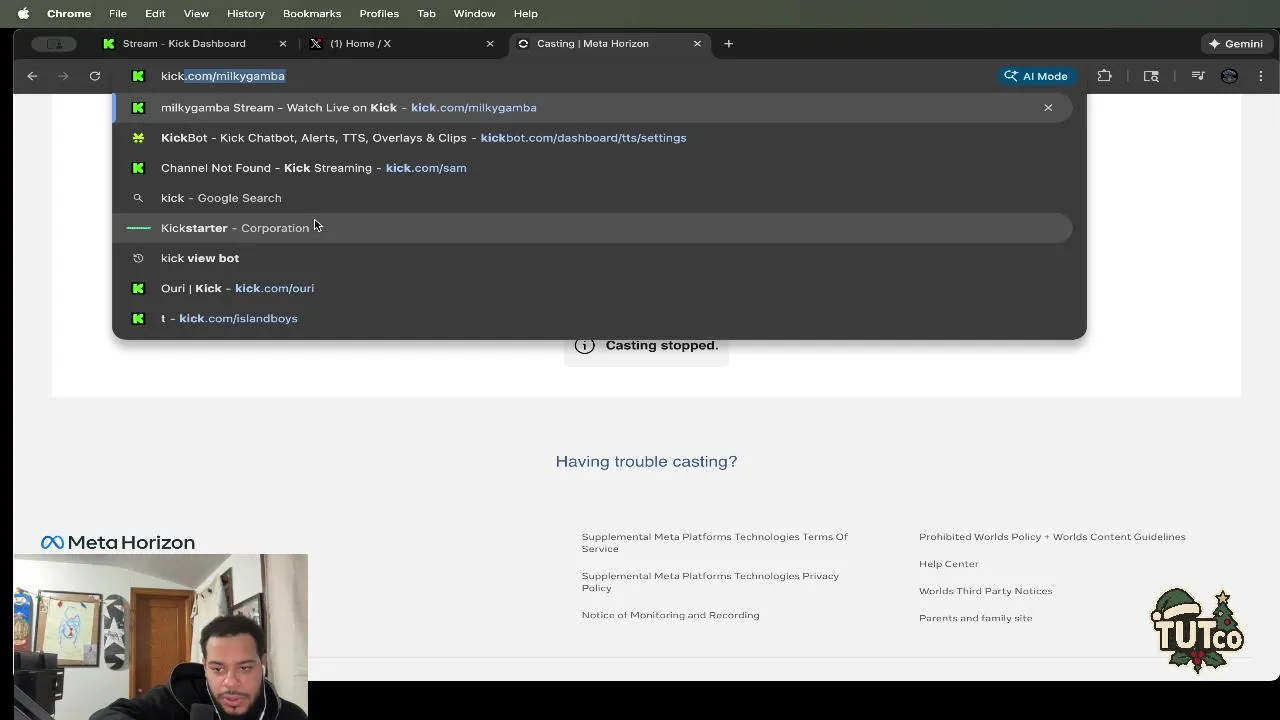Click the Kick favicon in address bar
The image size is (1280, 720).
[x=138, y=76]
